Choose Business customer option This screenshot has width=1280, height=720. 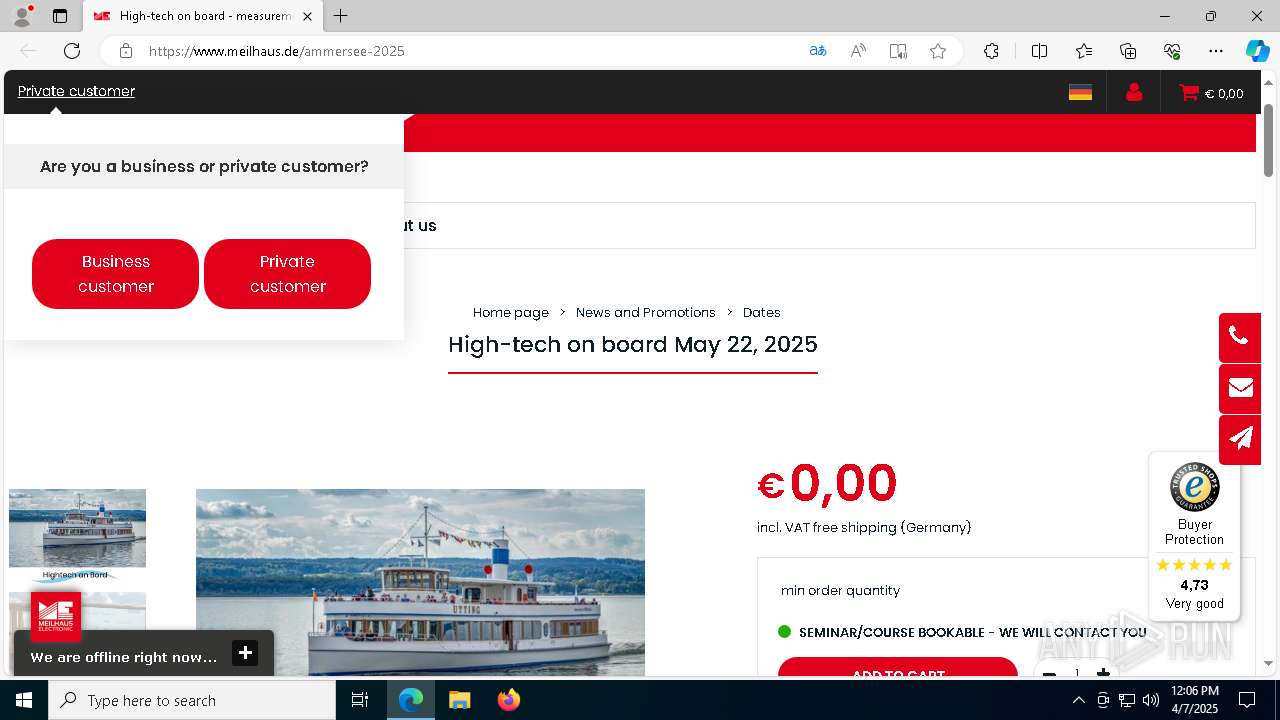[115, 274]
